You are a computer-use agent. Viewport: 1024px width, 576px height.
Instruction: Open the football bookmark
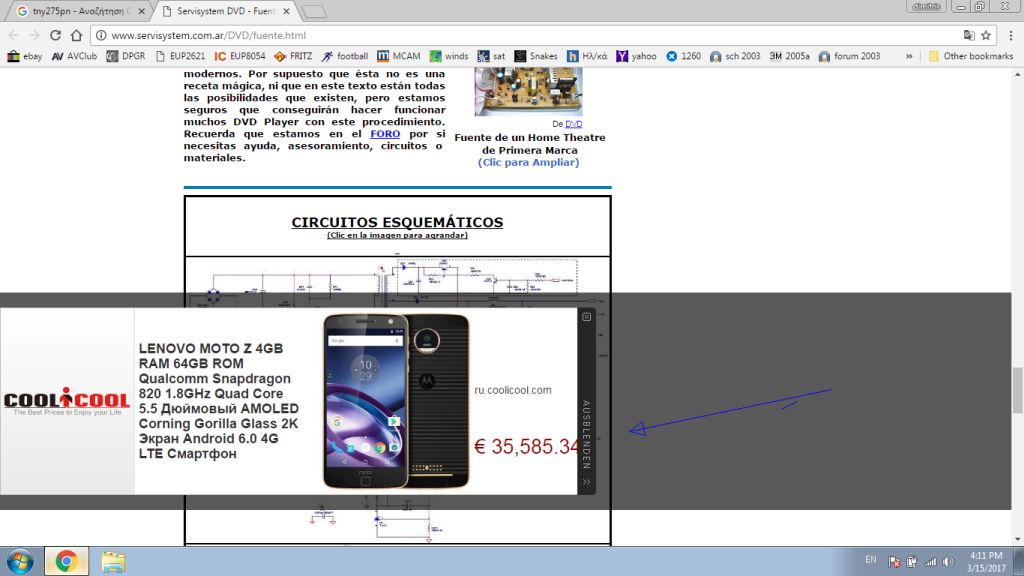345,56
